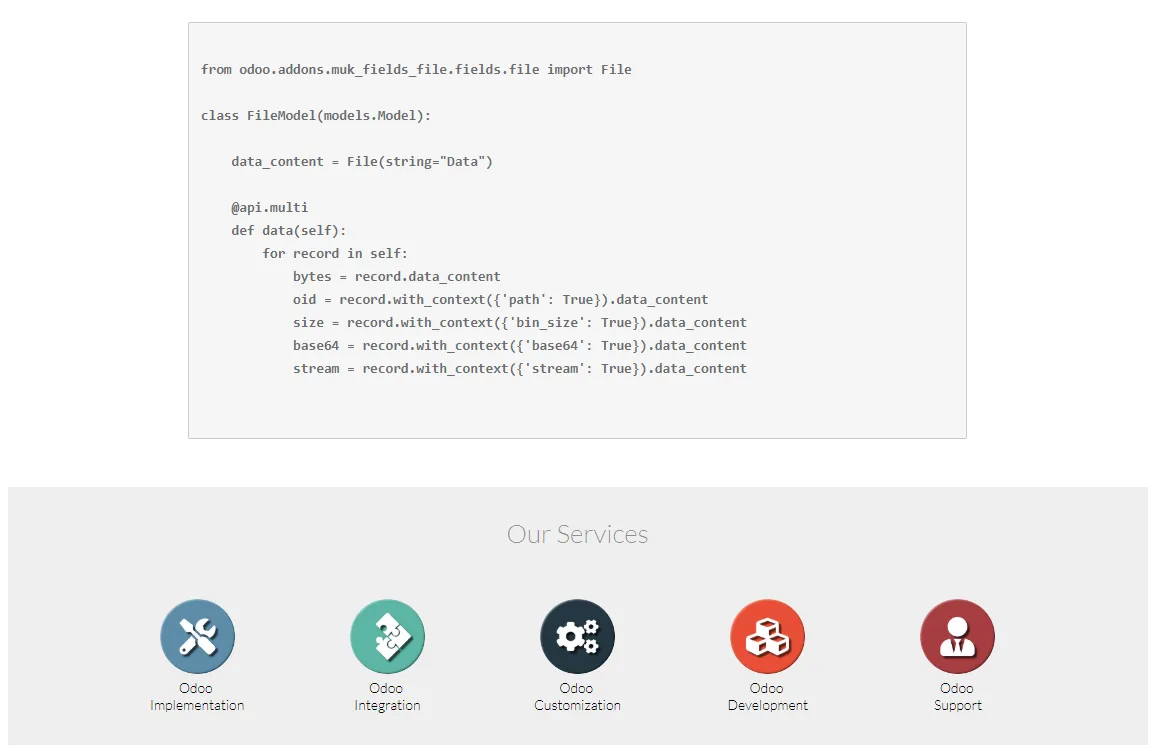Click the code line starting 'size ='

[519, 322]
